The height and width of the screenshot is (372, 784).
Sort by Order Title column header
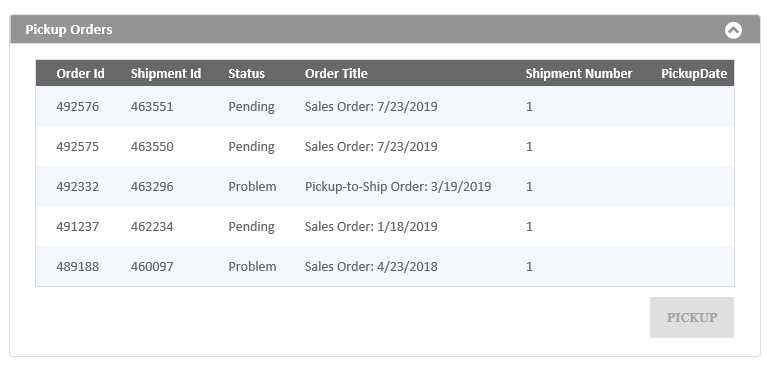click(336, 74)
